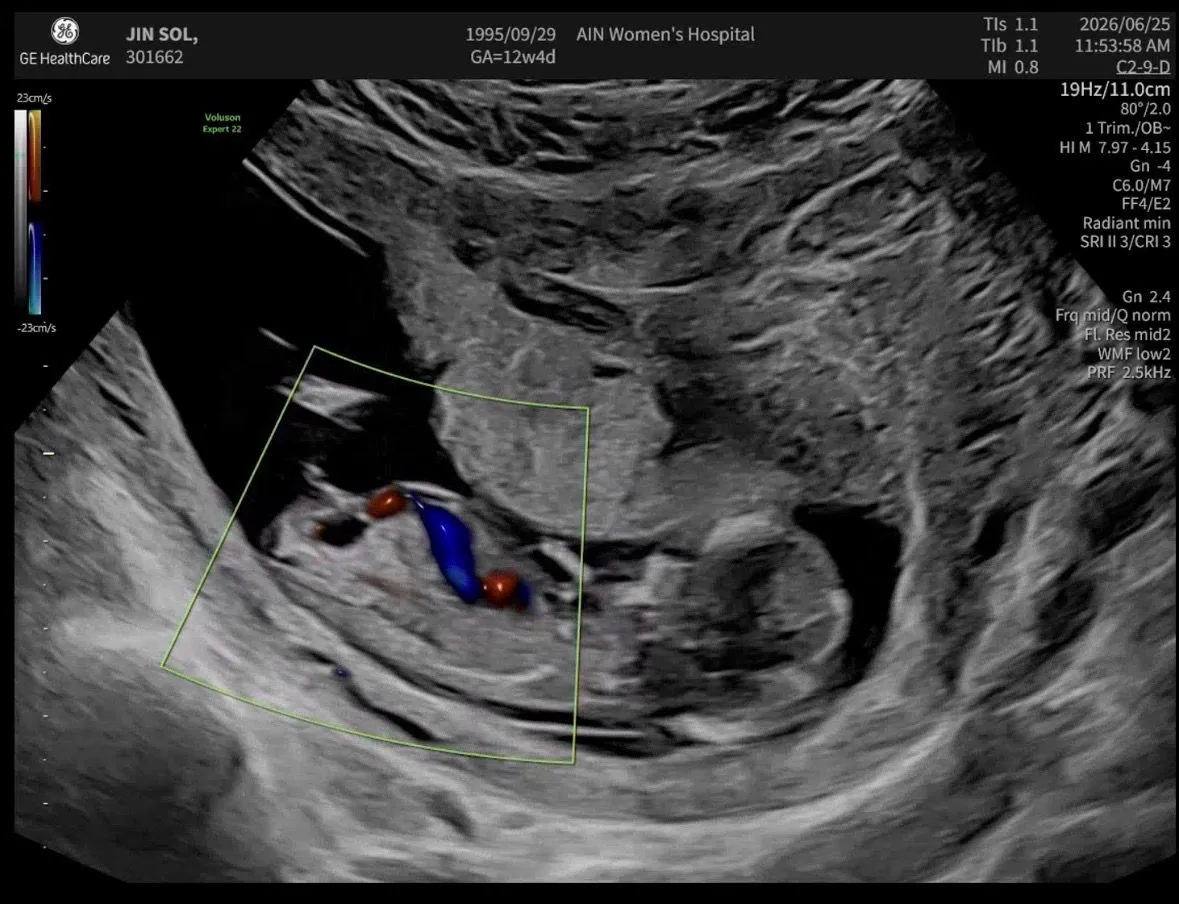
Task: Click the PRF 2.5kHz setting
Action: coord(1129,372)
